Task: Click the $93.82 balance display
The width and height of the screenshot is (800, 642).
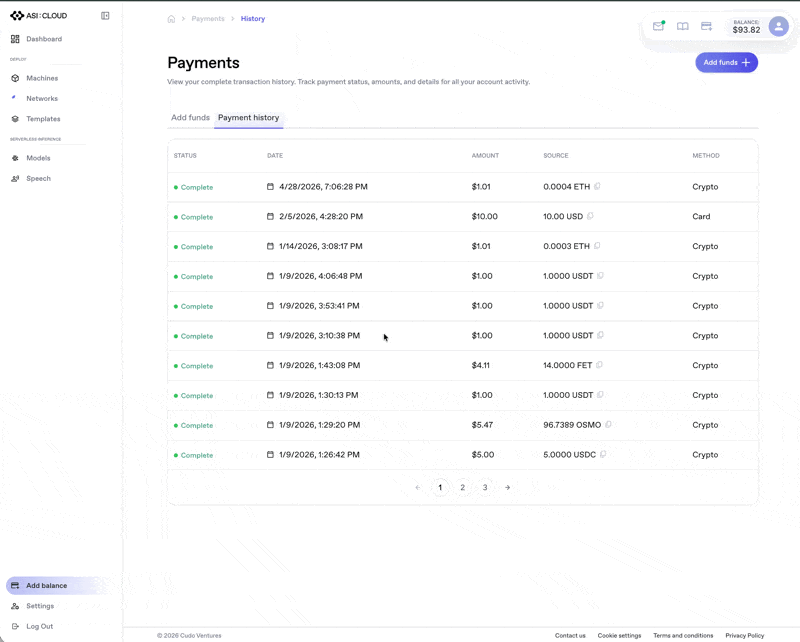Action: click(746, 27)
